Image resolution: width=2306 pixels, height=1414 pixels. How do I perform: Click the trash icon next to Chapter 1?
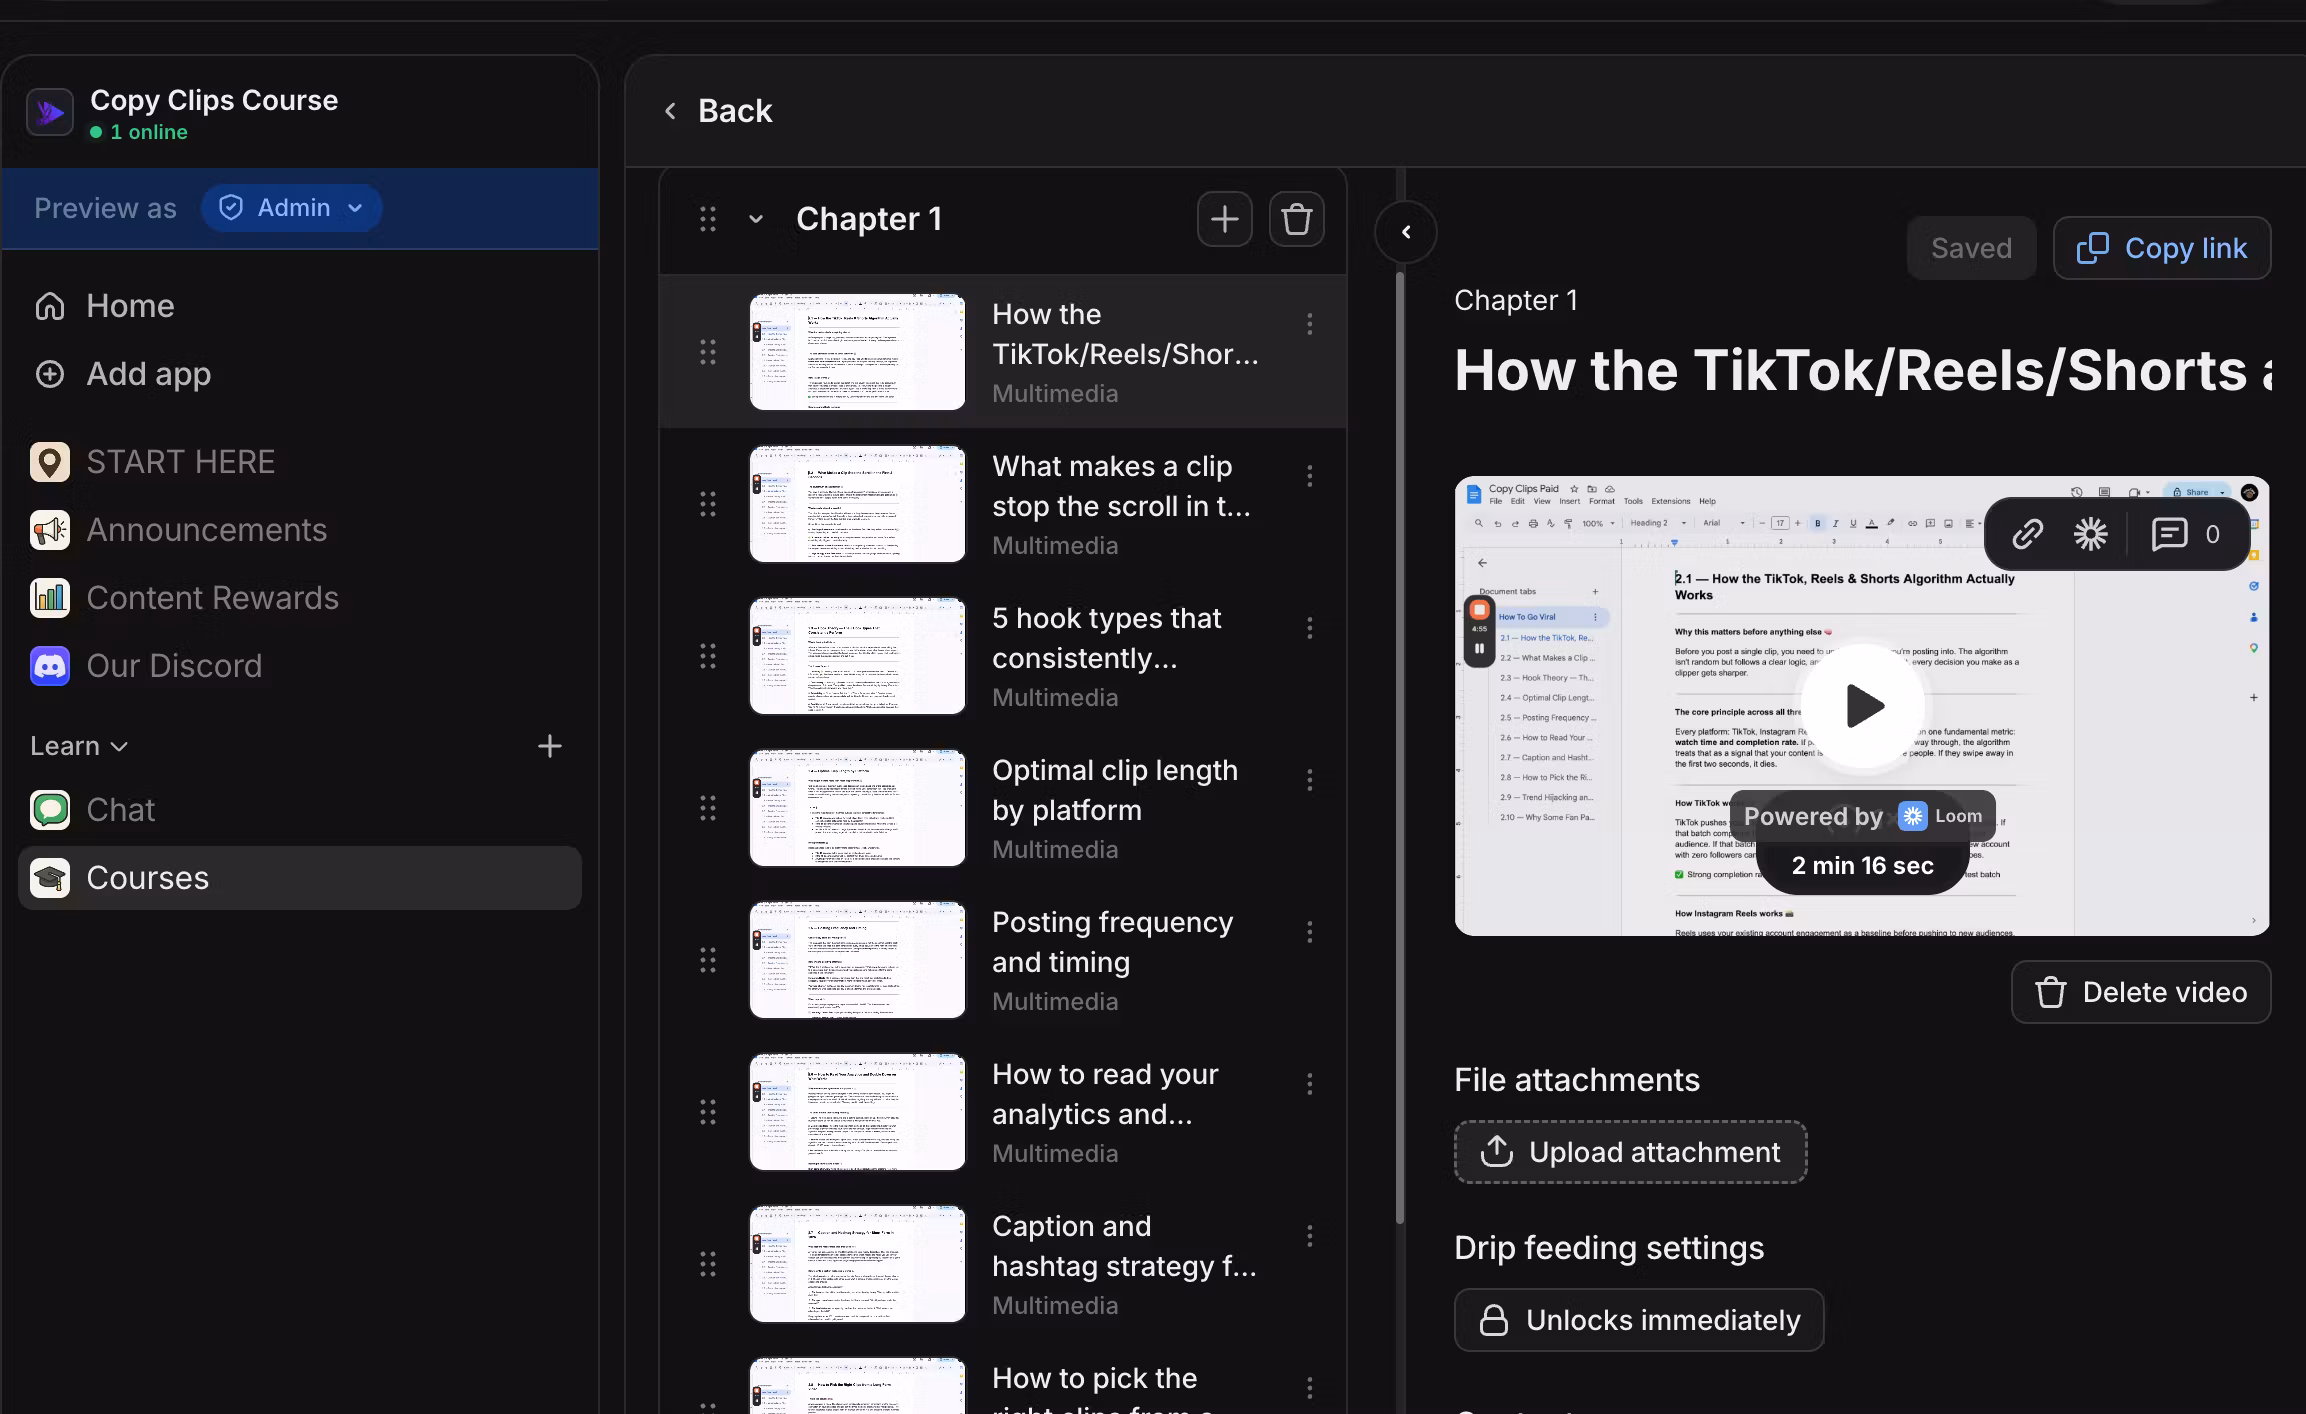click(x=1296, y=219)
